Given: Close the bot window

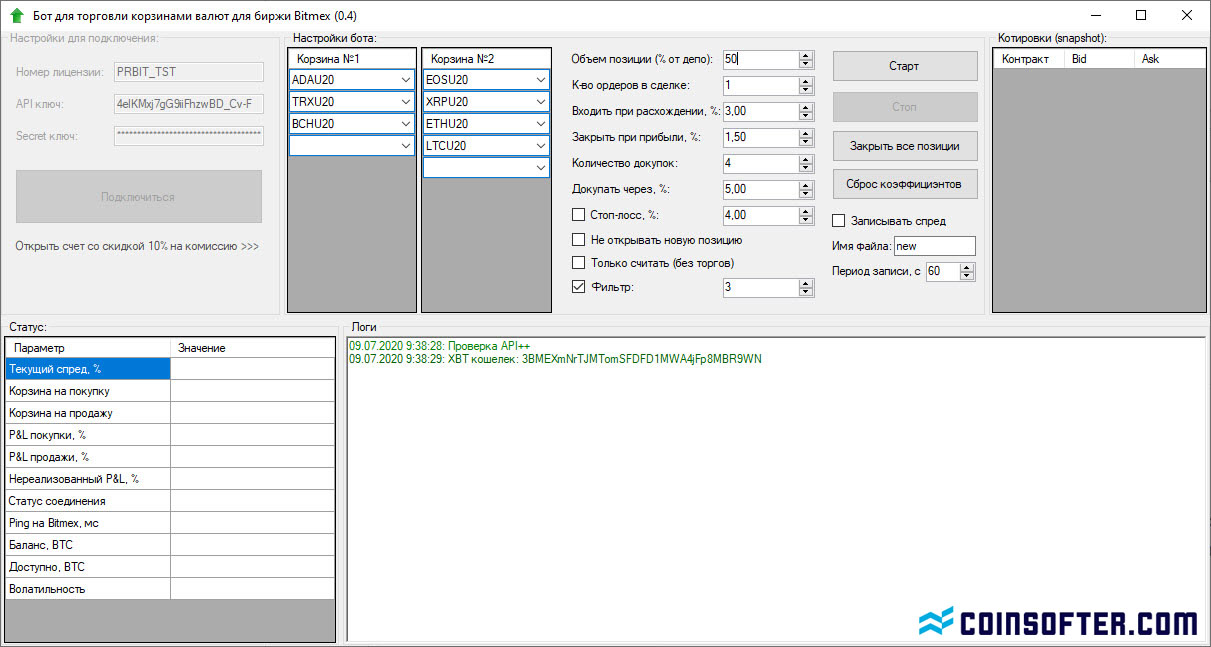Looking at the screenshot, I should click(x=1187, y=15).
